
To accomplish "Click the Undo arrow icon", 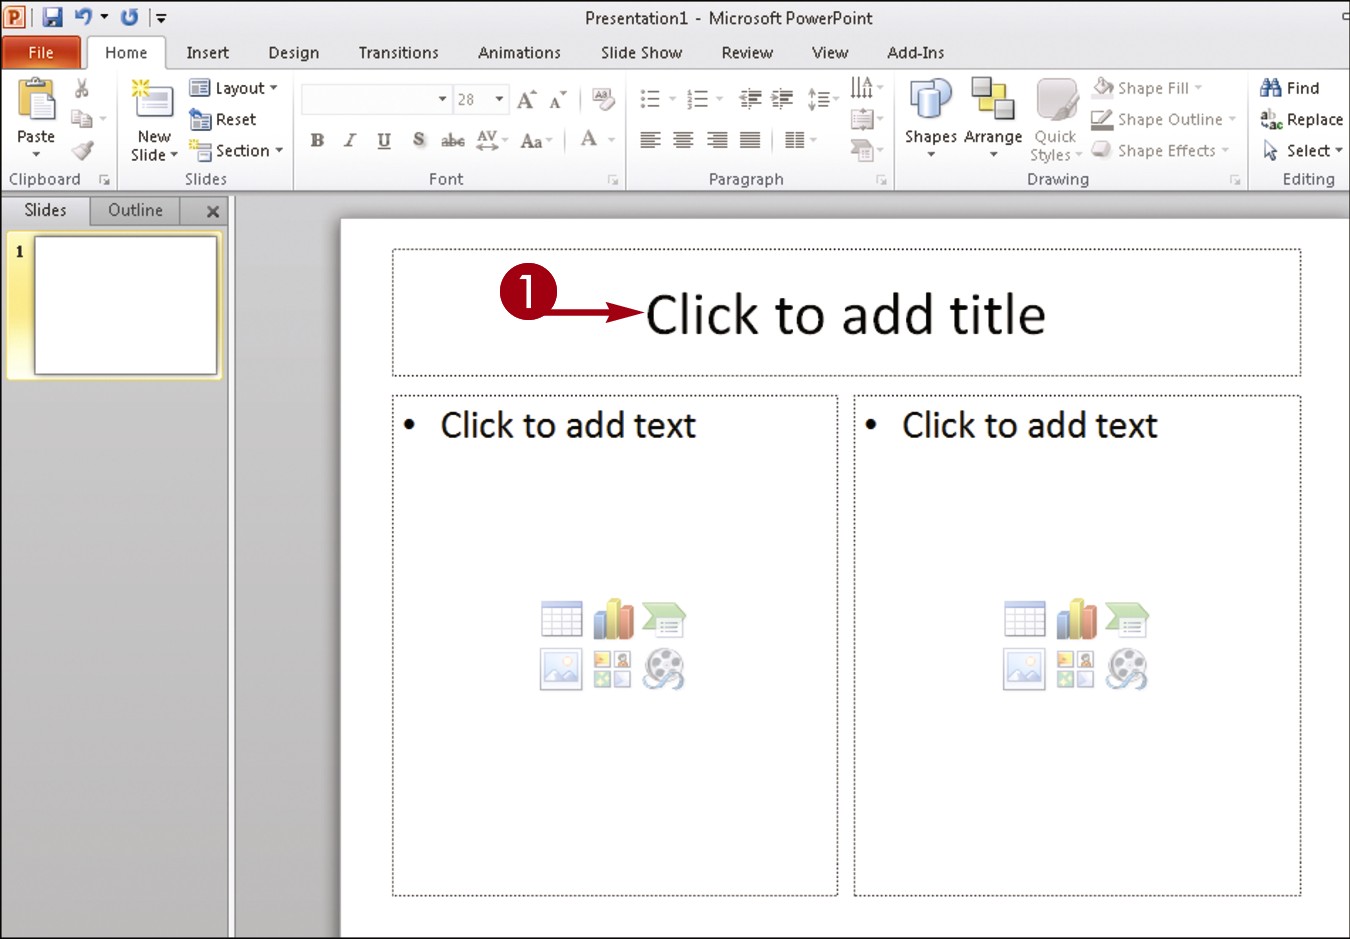I will coord(83,17).
